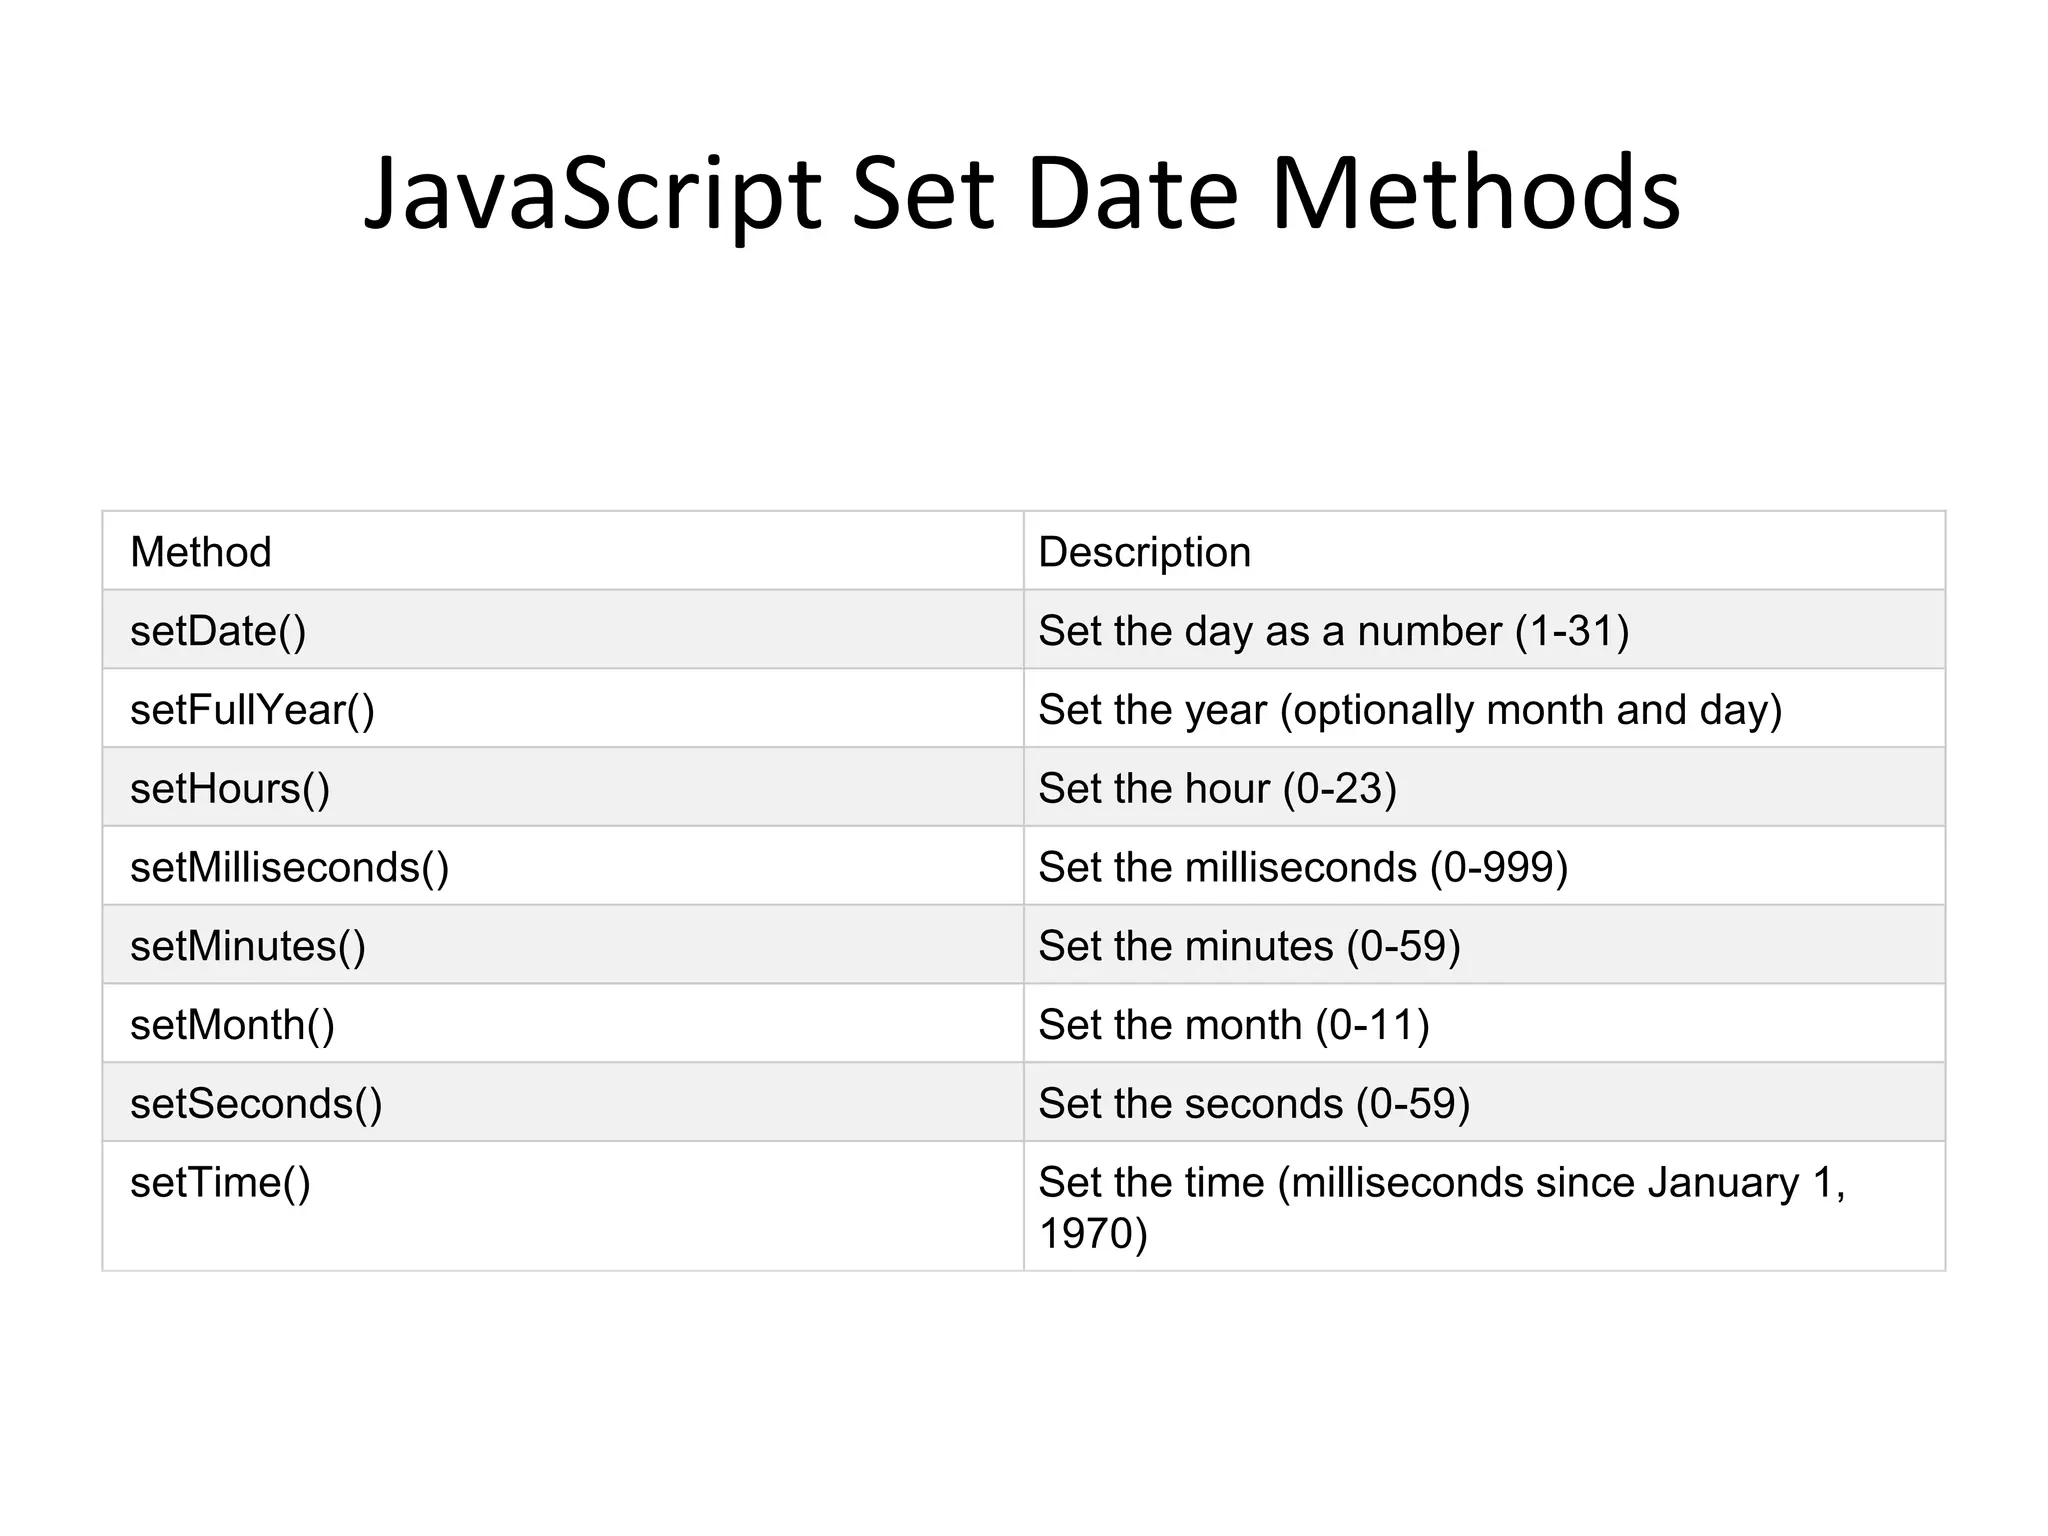The width and height of the screenshot is (2048, 1536).
Task: Click the word Methods in the slide title
Action: tap(1475, 193)
